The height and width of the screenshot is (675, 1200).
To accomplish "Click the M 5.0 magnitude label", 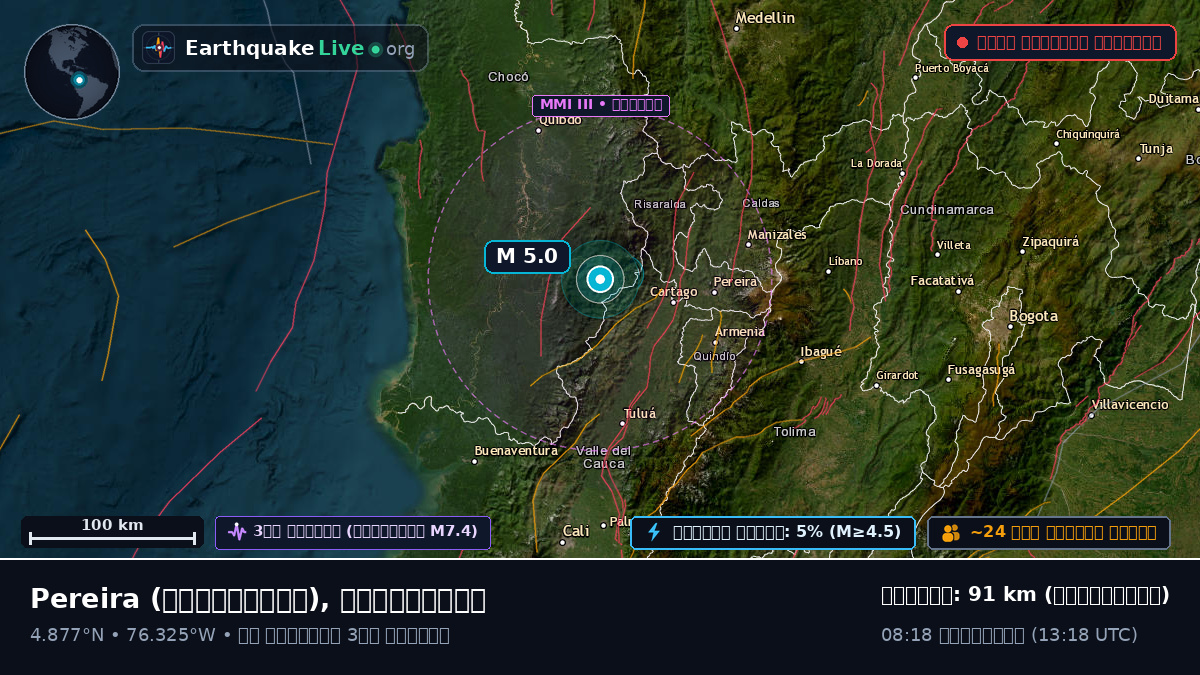I will point(527,257).
